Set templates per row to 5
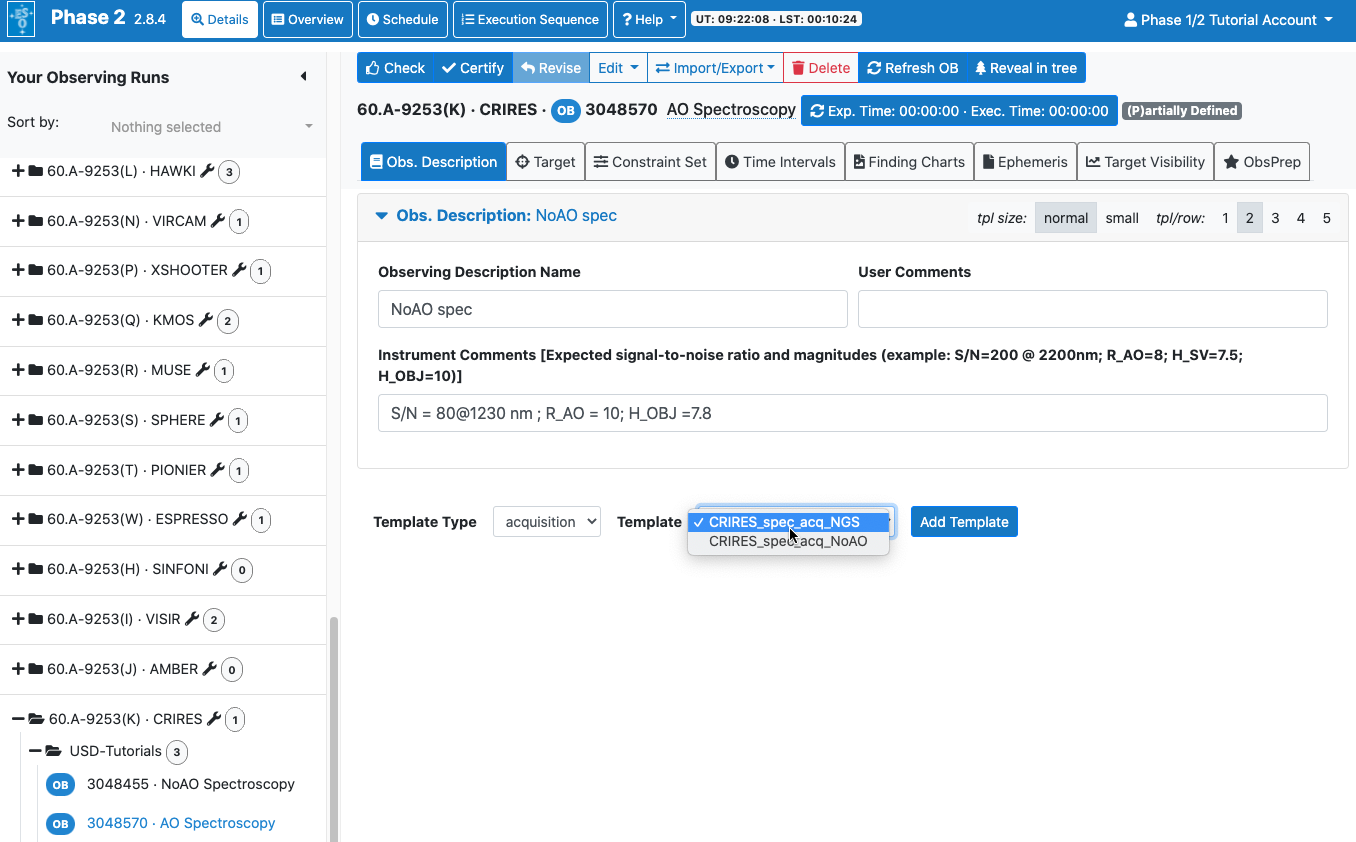 1326,218
